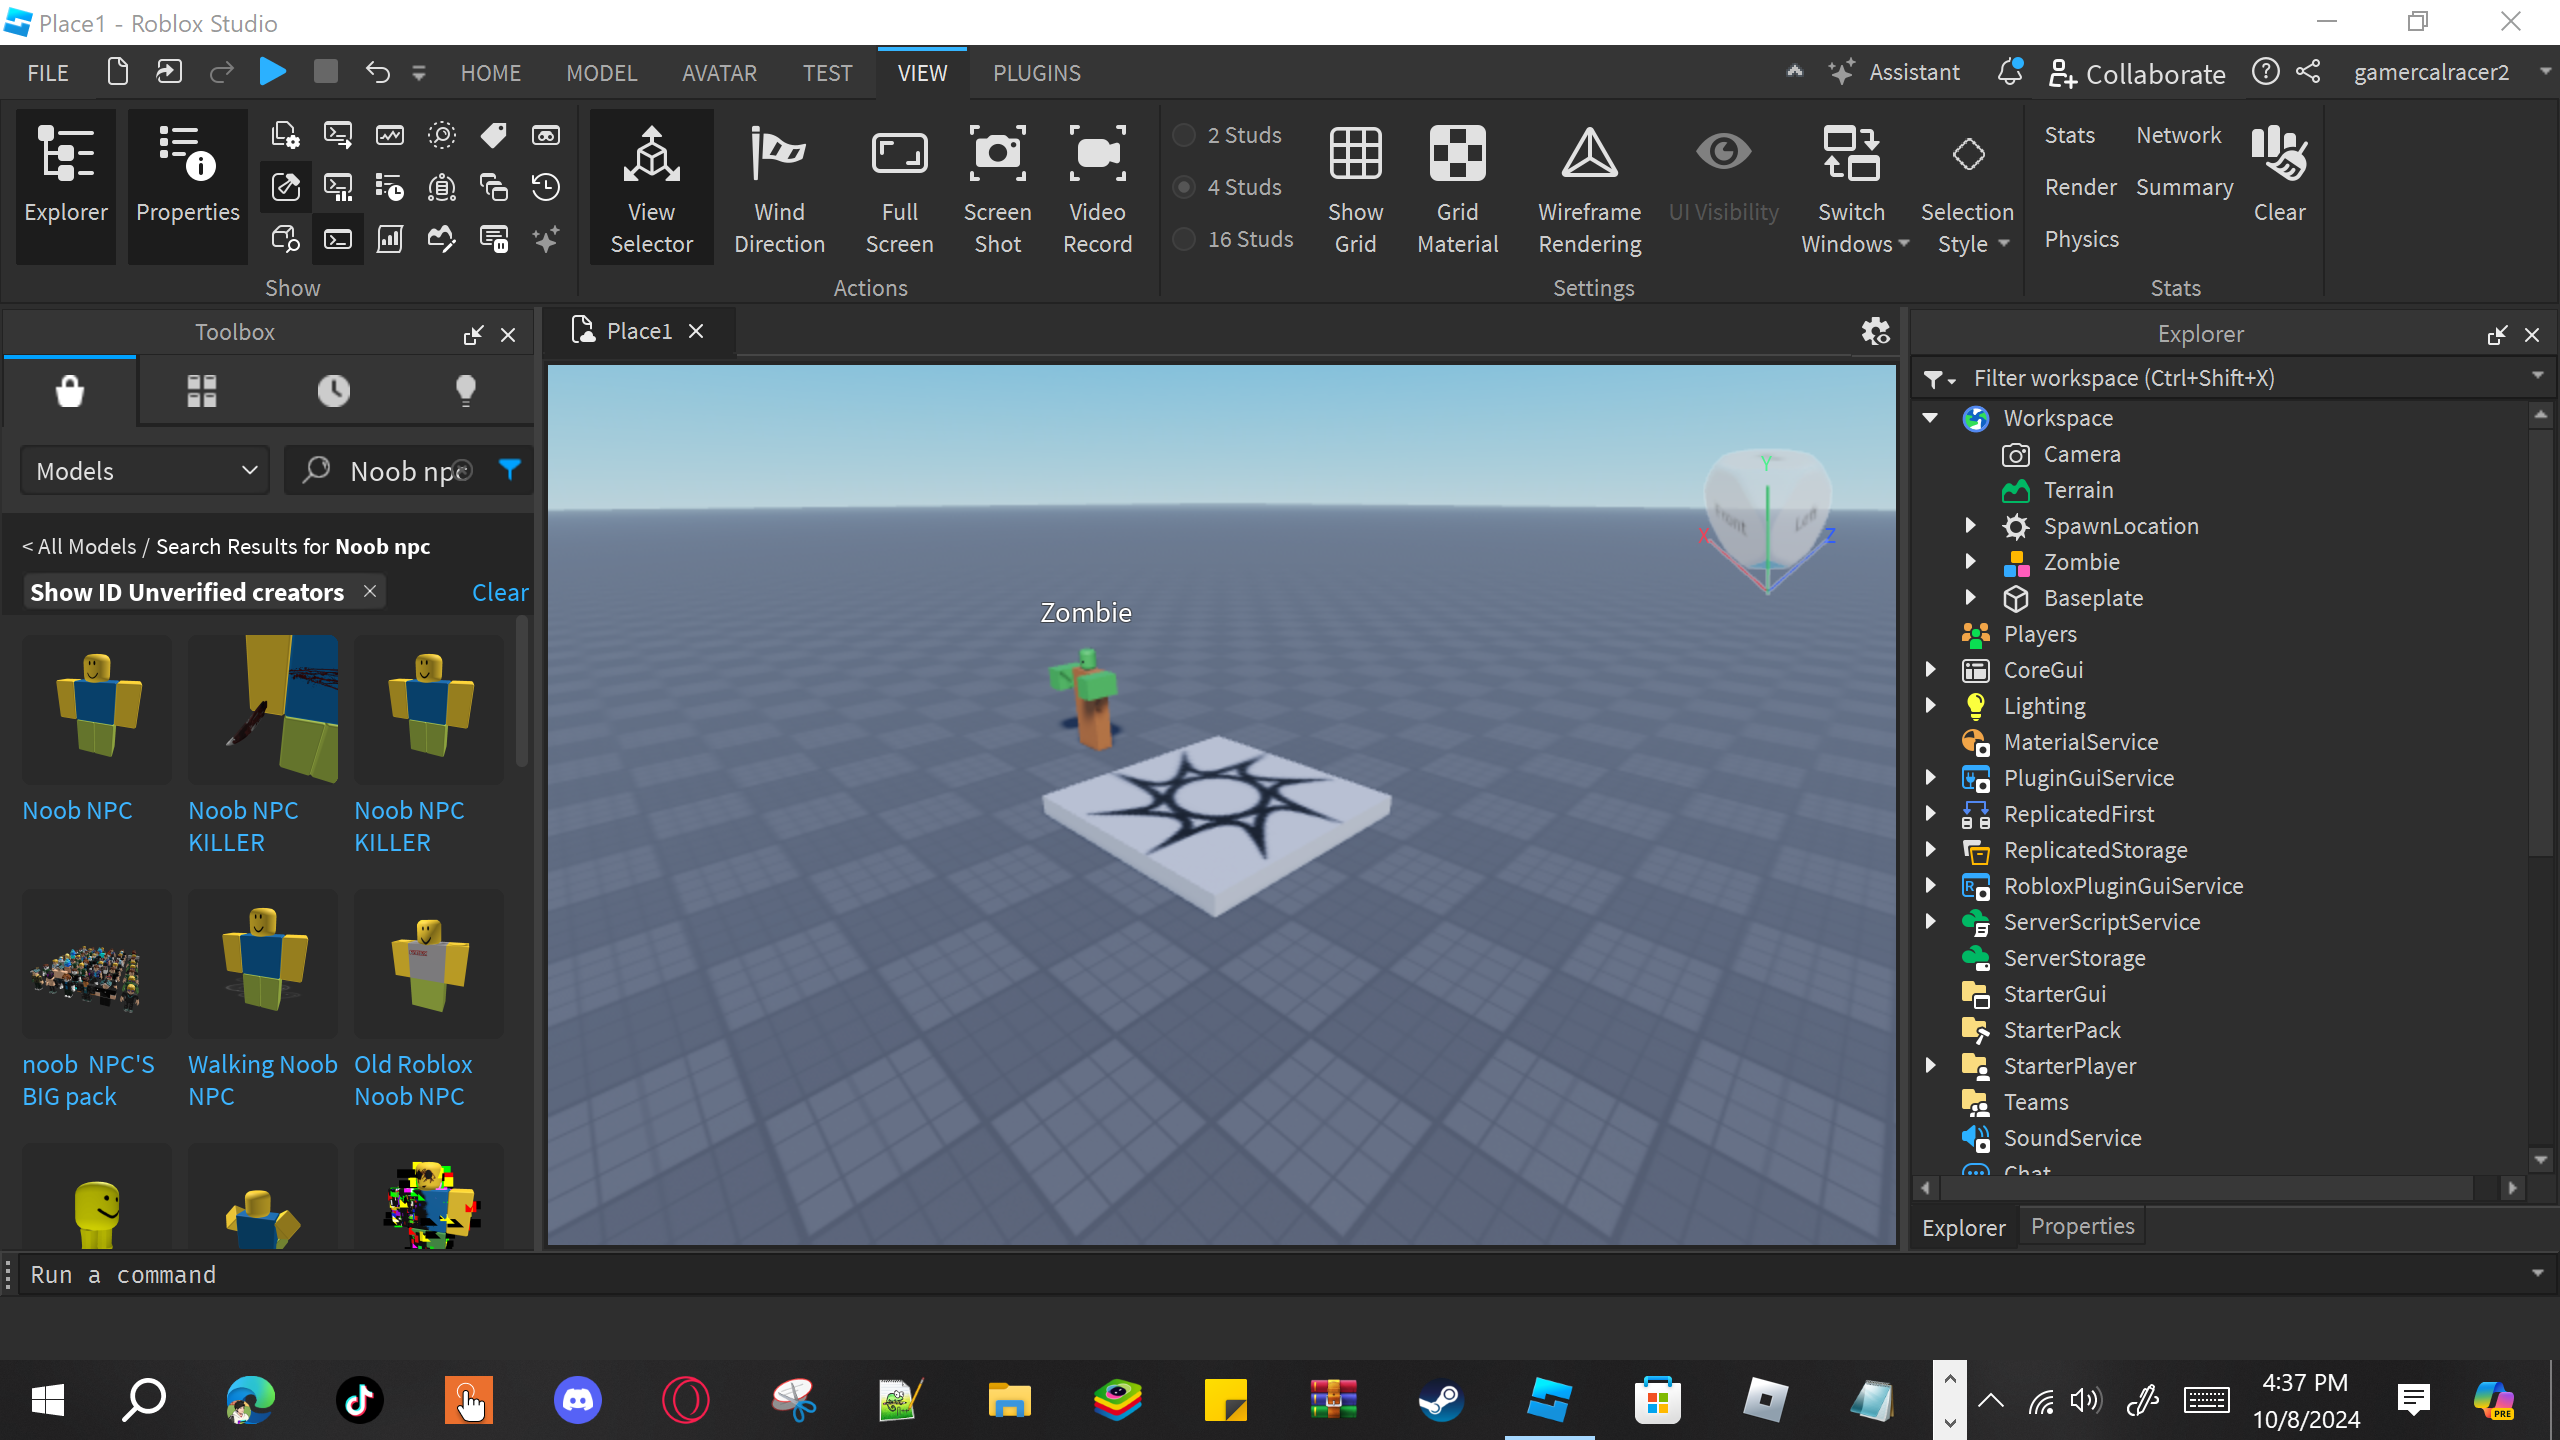This screenshot has width=2560, height=1440.
Task: Select the 16 Studs radio option
Action: [1185, 239]
